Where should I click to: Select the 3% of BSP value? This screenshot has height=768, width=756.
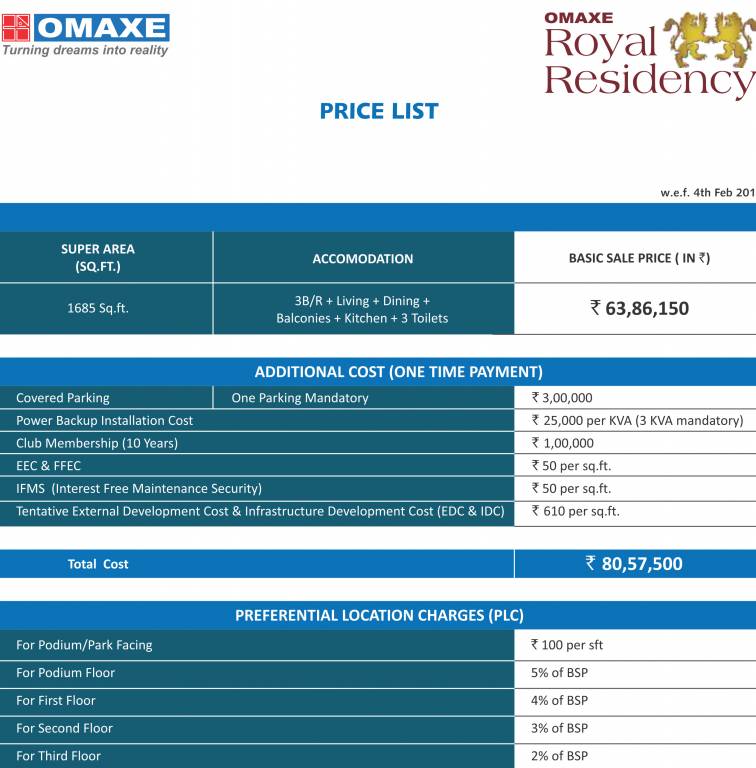point(559,728)
